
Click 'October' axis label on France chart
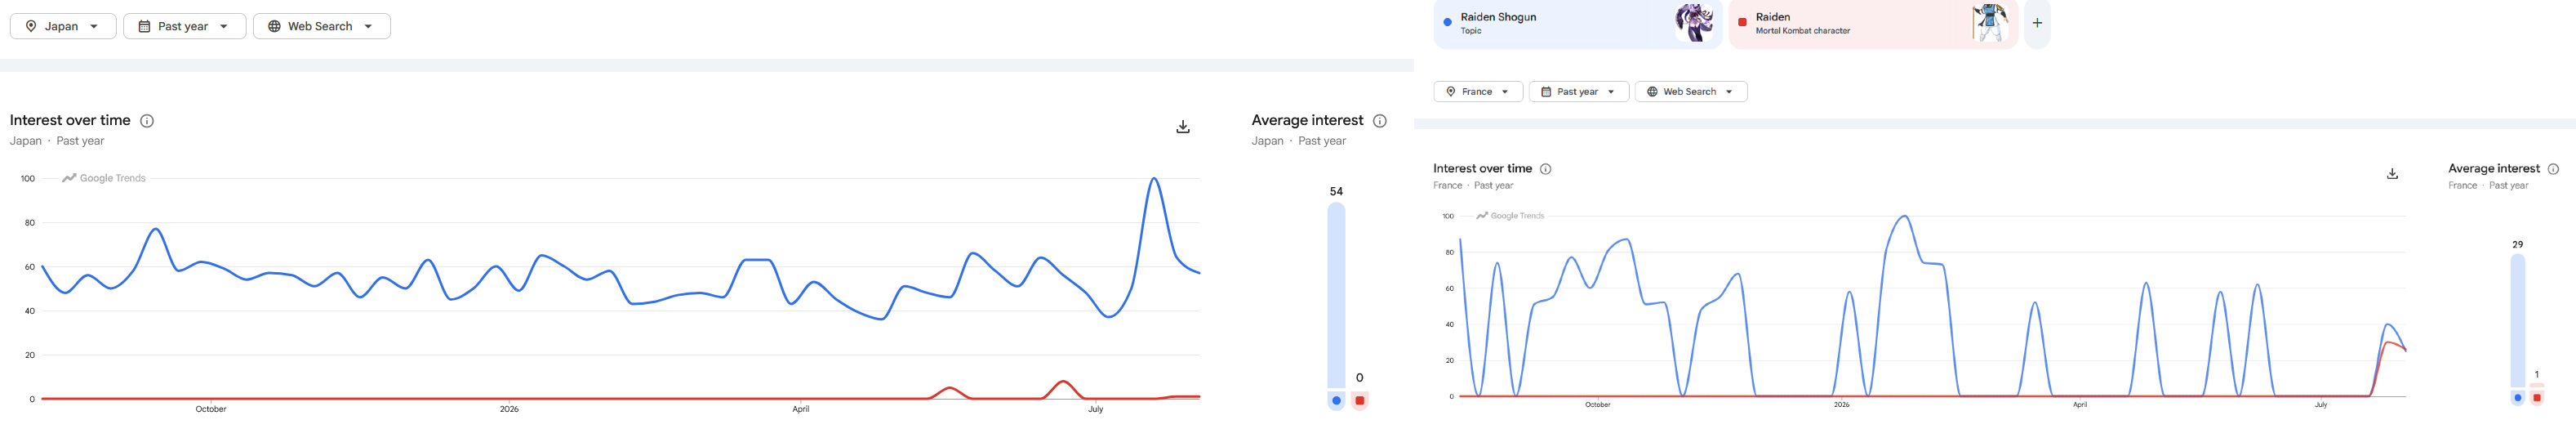pyautogui.click(x=1598, y=405)
